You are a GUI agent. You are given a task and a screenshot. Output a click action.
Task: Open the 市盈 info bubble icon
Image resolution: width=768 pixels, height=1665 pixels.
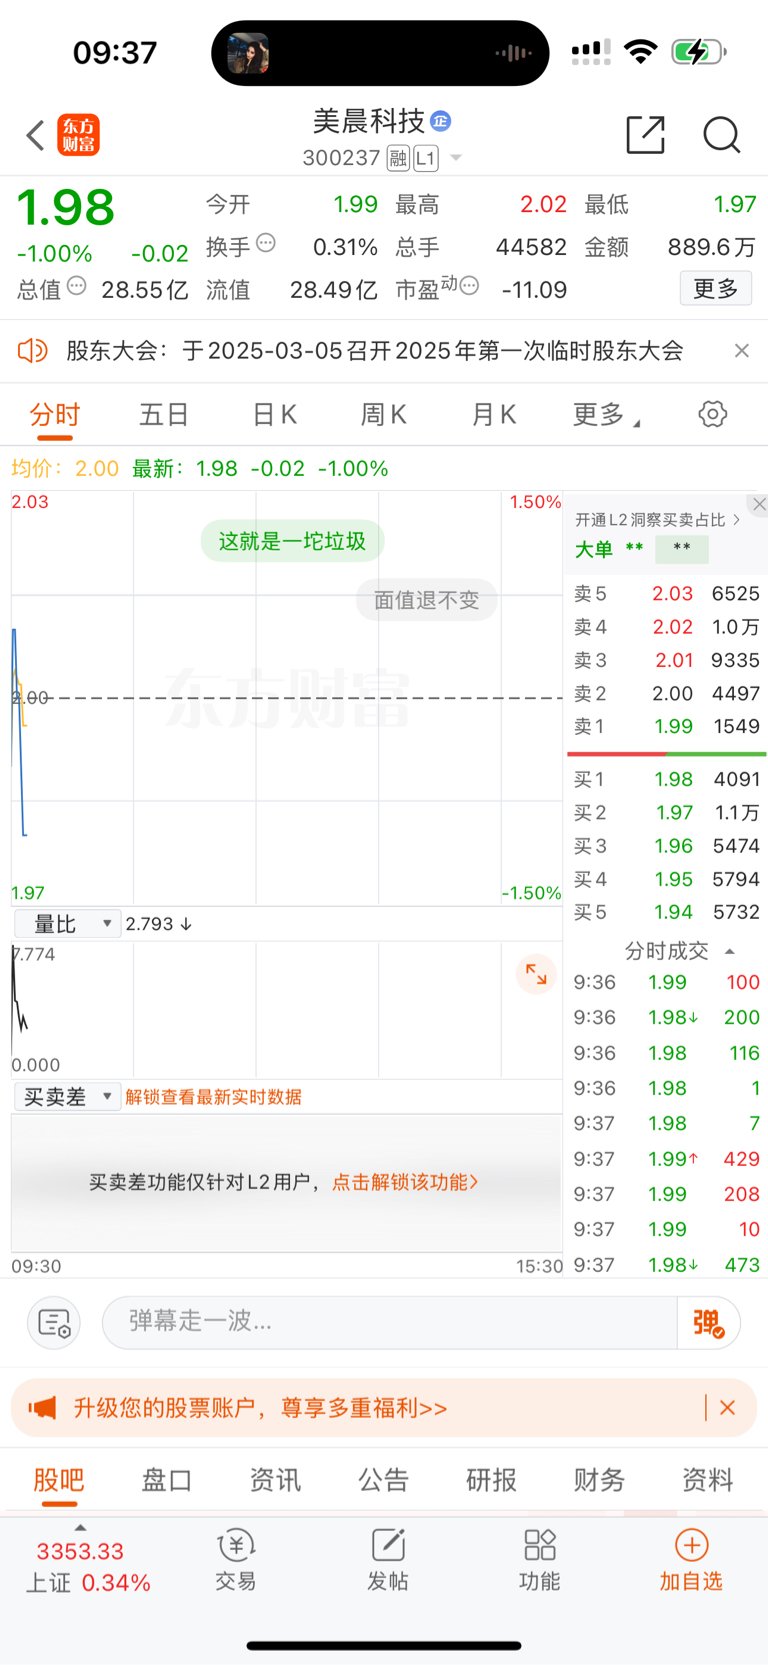[x=469, y=286]
